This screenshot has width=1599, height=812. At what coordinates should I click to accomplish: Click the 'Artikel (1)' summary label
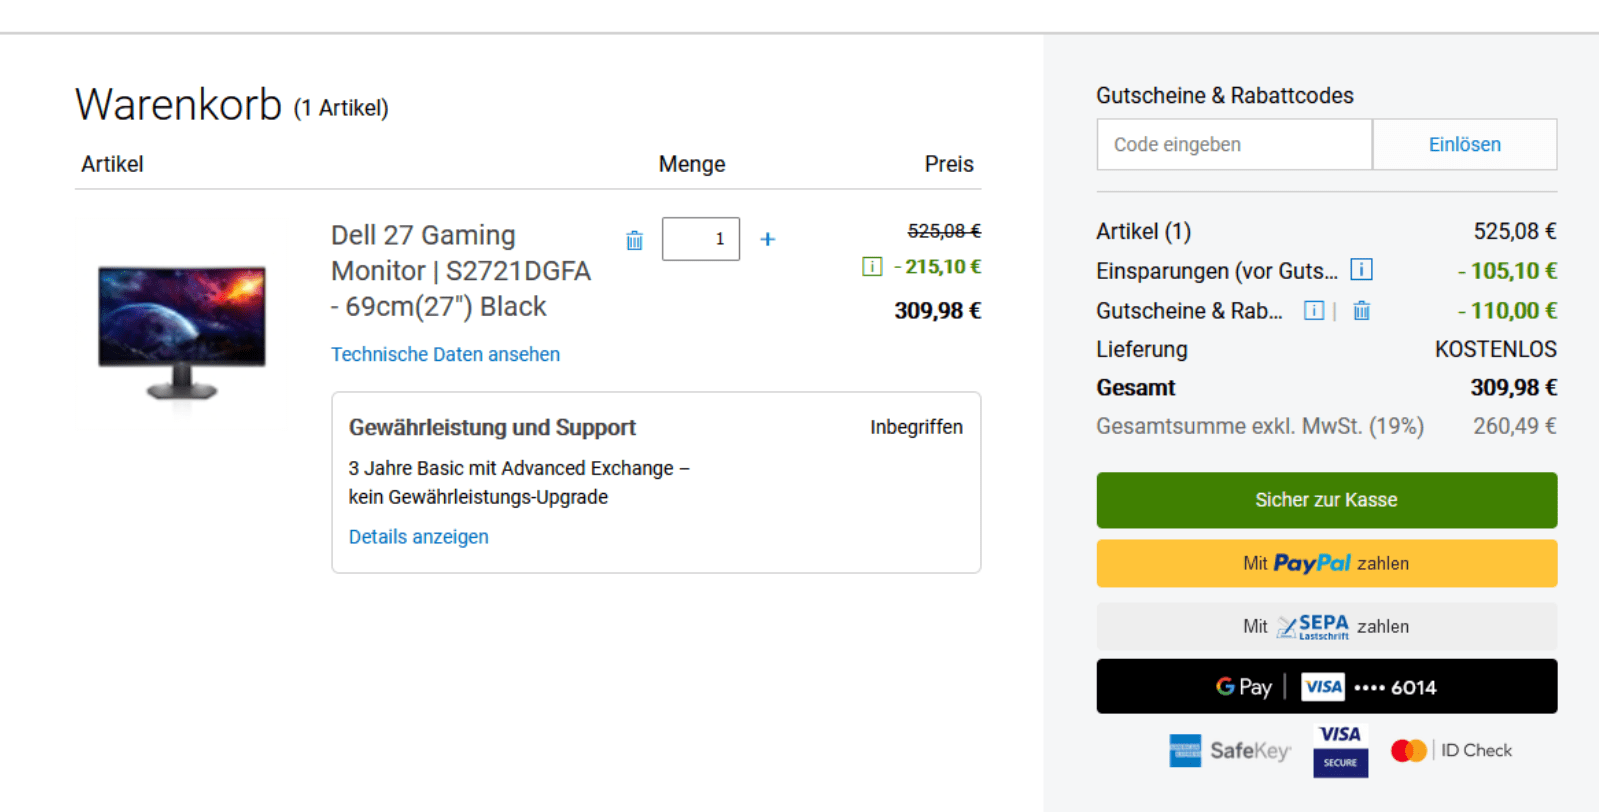[1143, 231]
